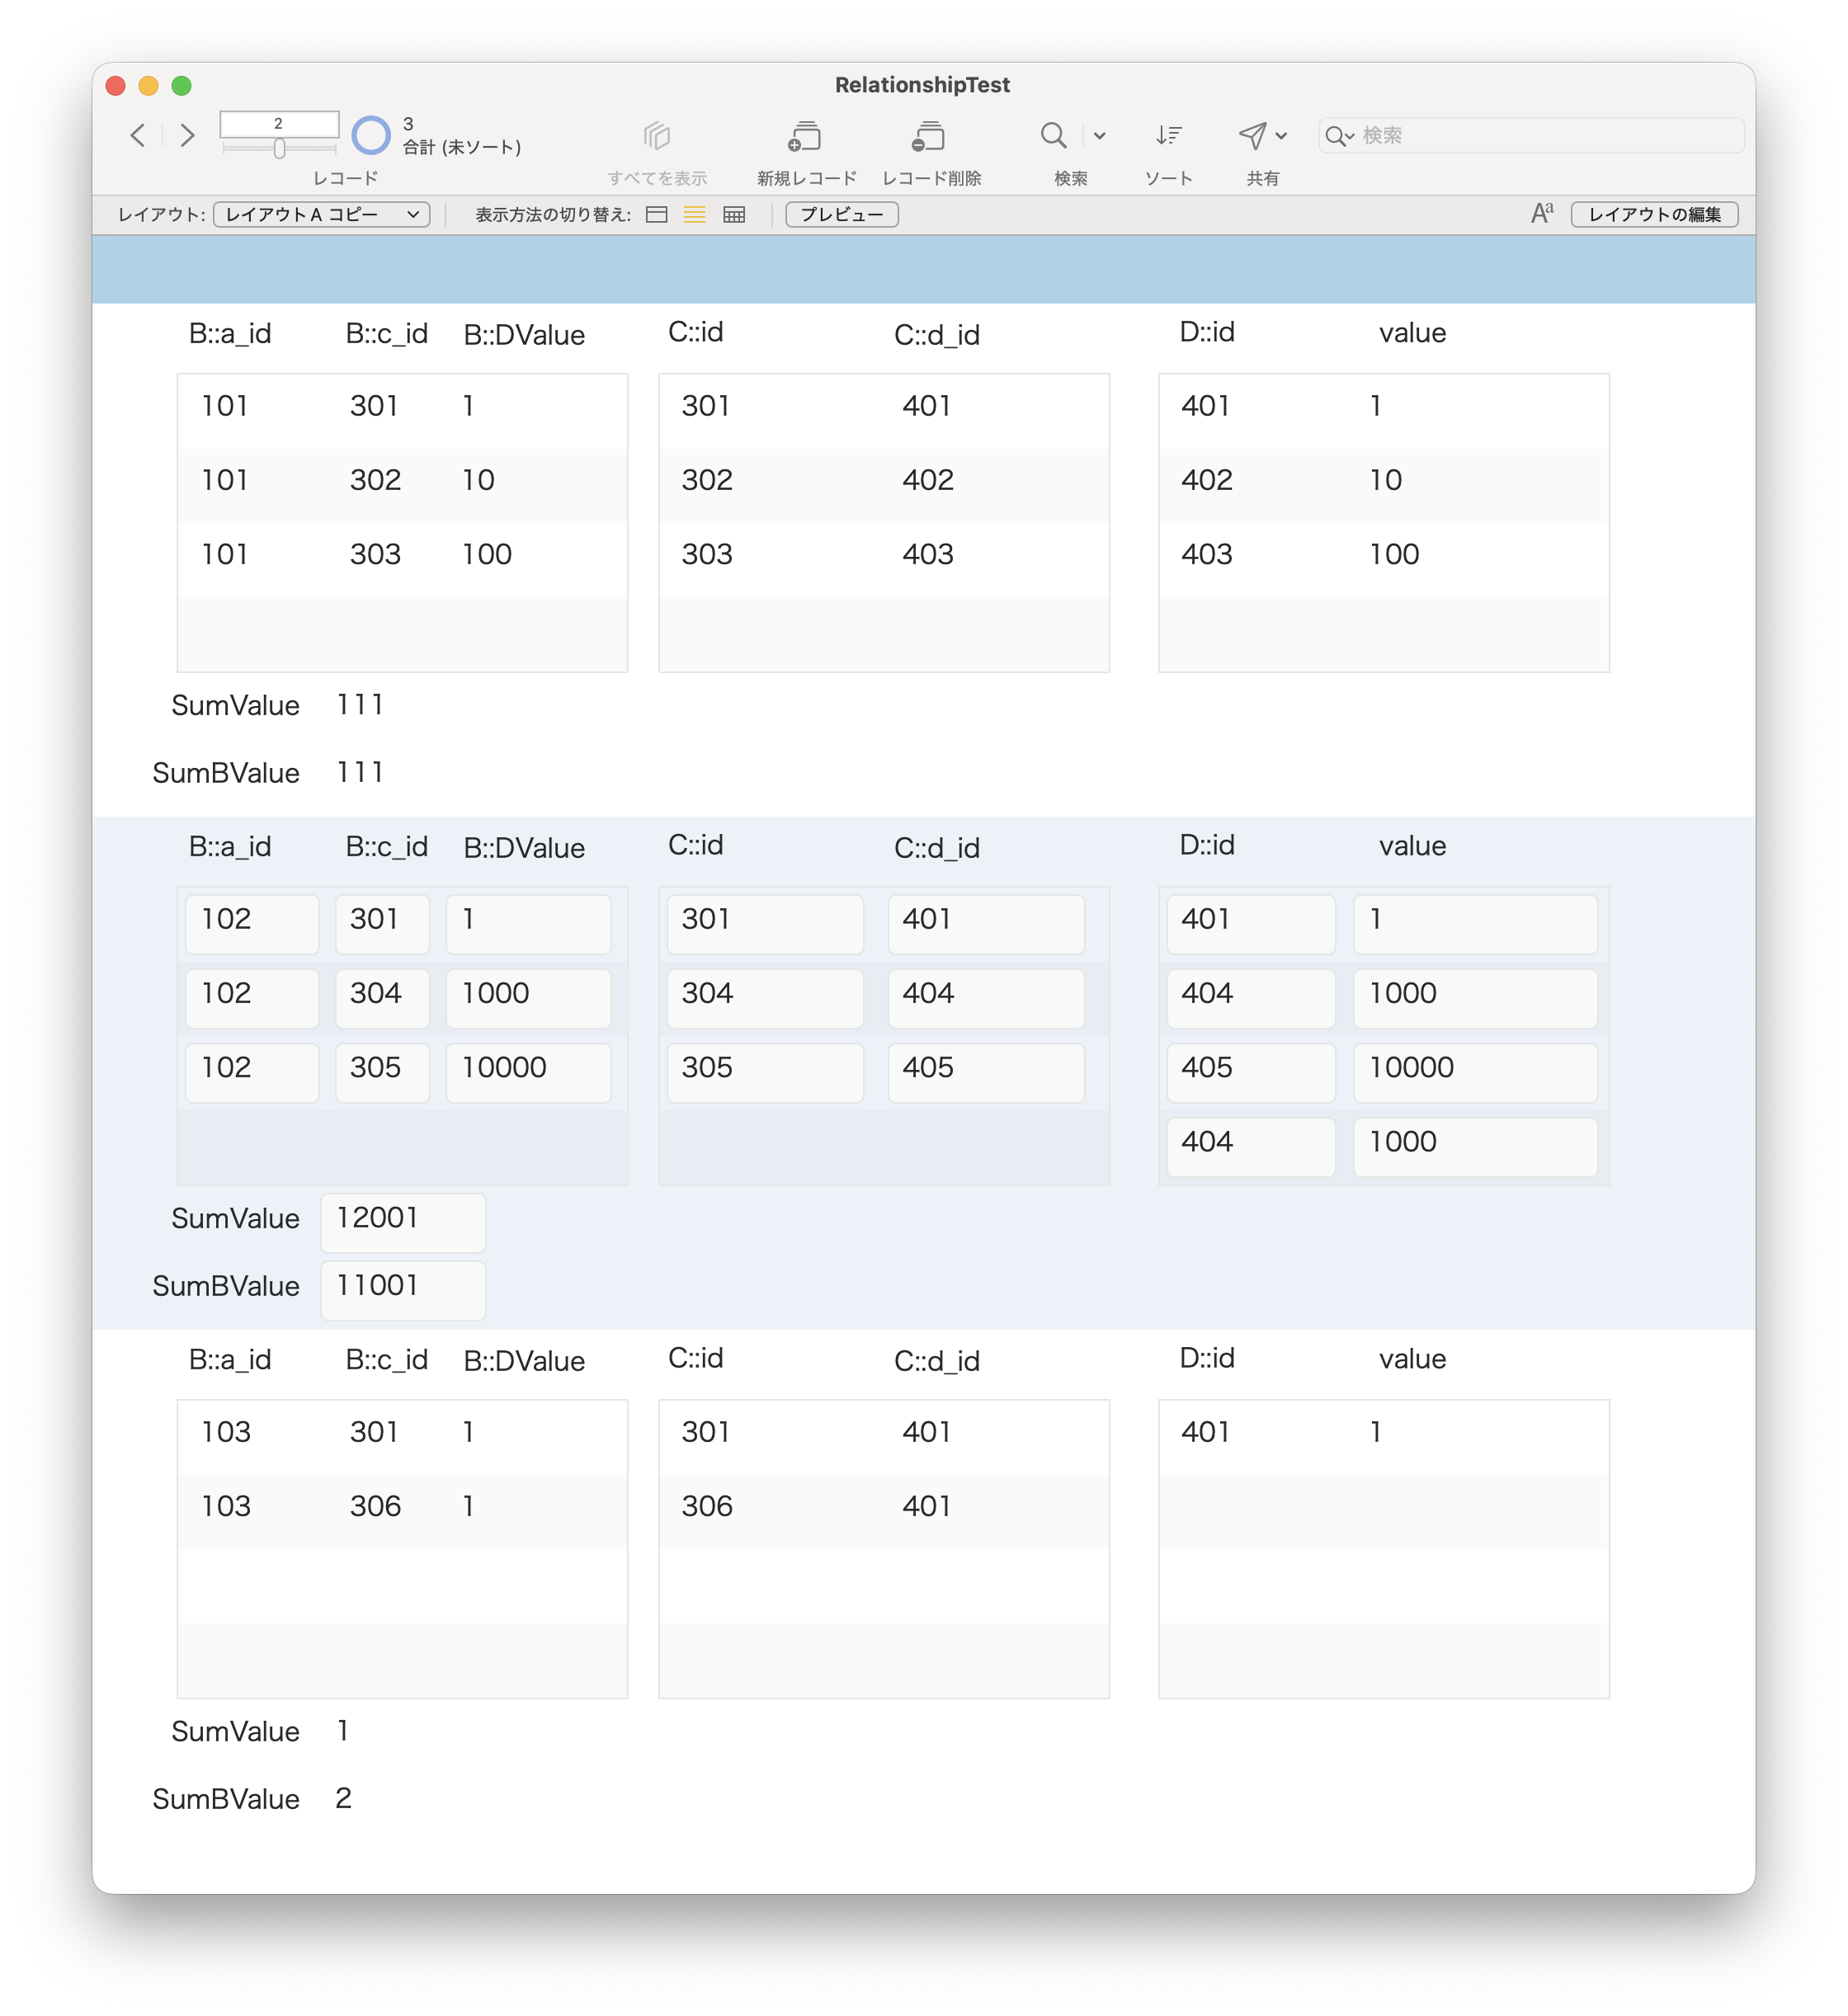Expand the Find options chevron
The width and height of the screenshot is (1848, 2016).
click(1100, 136)
